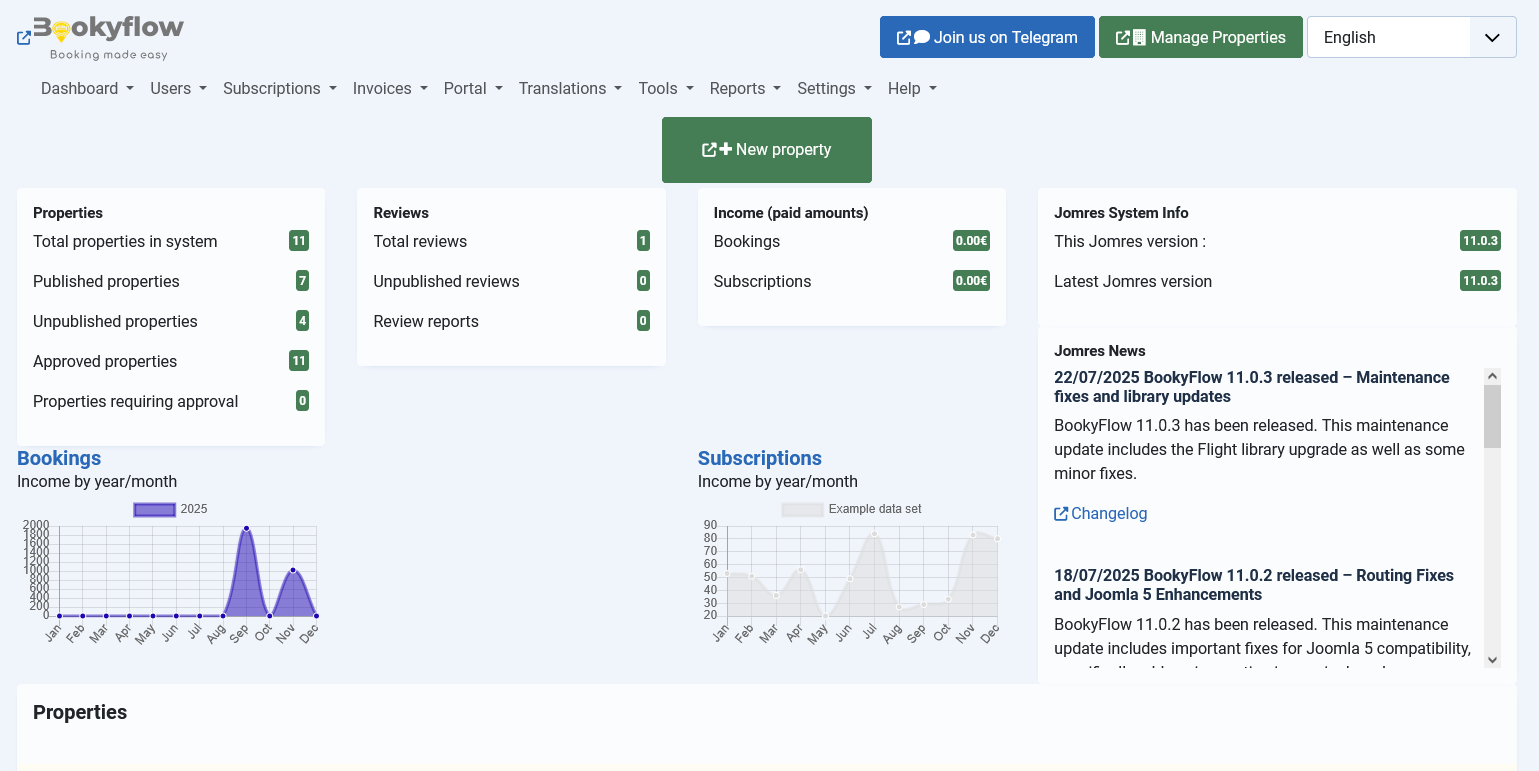1539x771 pixels.
Task: Click the purple 2025 legend swatch
Action: (154, 509)
